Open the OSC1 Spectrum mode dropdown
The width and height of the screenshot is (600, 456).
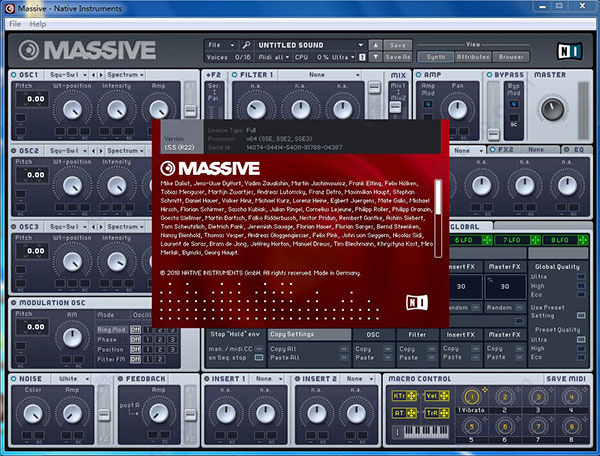[126, 75]
